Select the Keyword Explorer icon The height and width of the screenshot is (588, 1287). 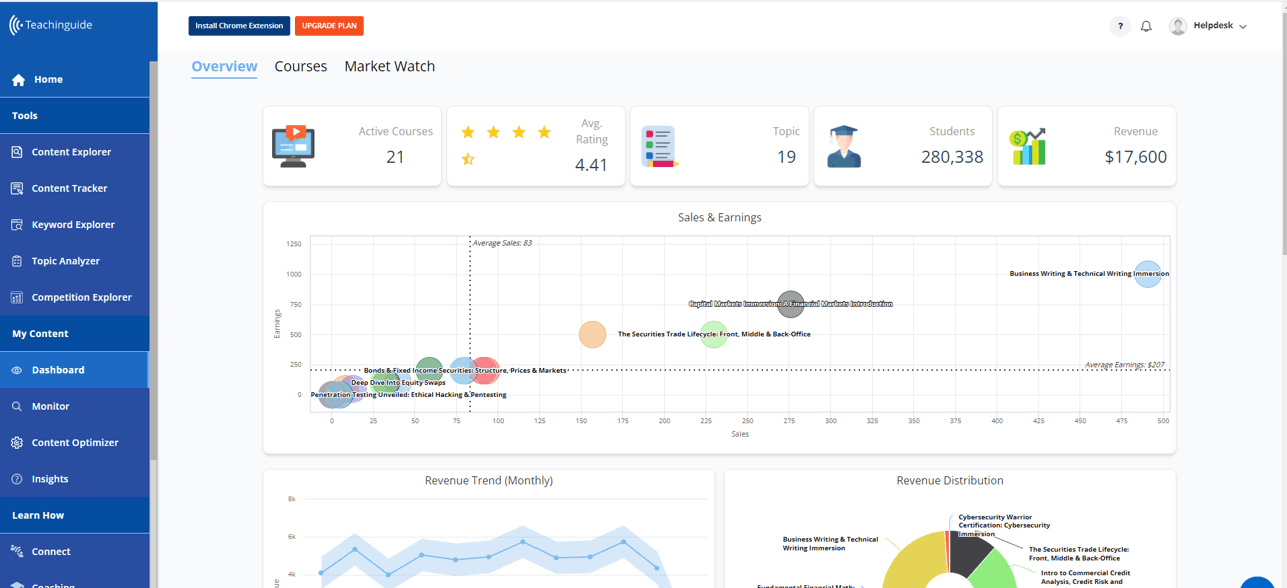click(17, 225)
